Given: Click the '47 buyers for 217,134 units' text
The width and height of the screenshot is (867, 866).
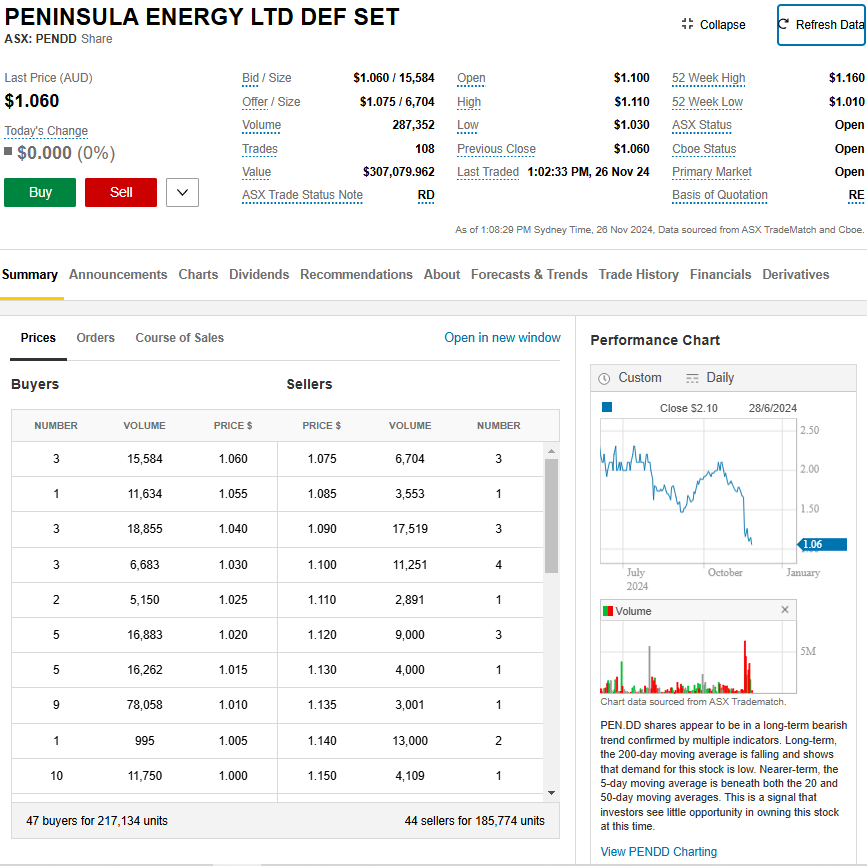Looking at the screenshot, I should [97, 821].
